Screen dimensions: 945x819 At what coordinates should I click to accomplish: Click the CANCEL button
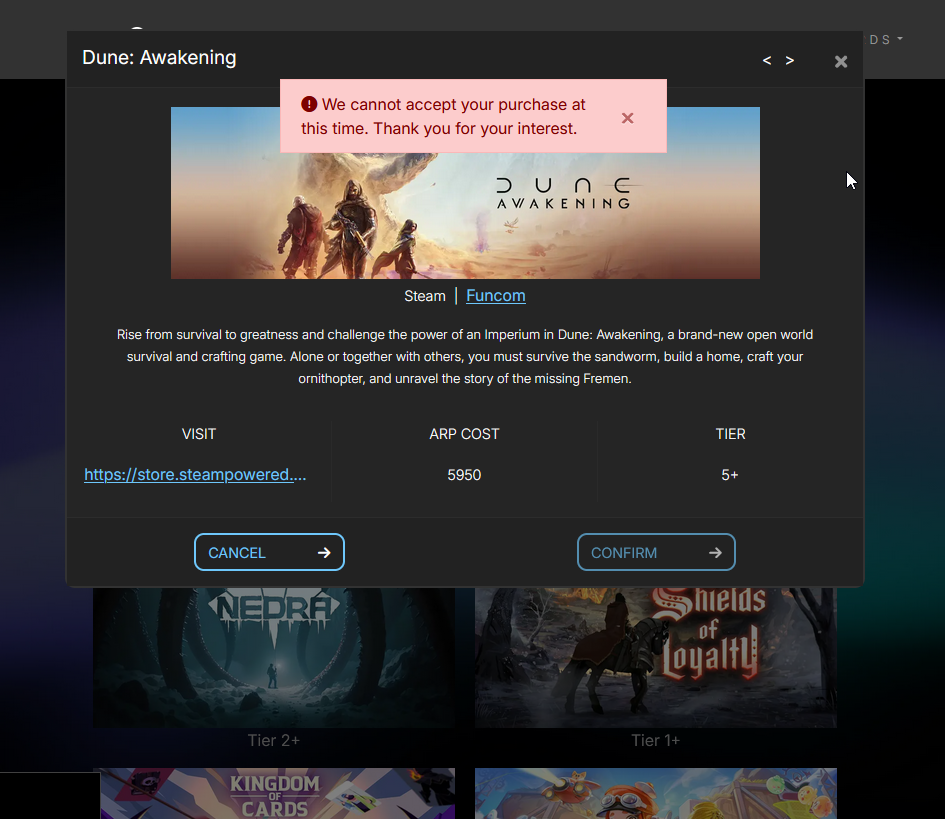point(269,552)
